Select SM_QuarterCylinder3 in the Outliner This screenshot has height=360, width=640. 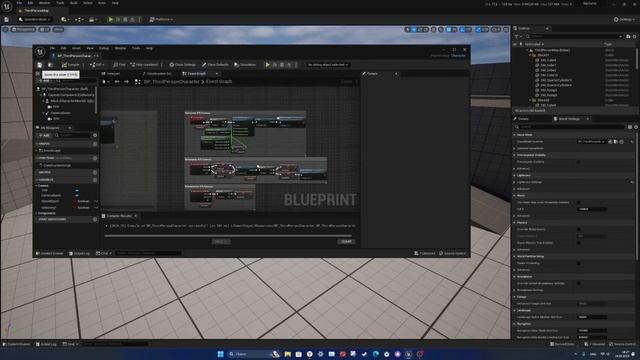(556, 80)
